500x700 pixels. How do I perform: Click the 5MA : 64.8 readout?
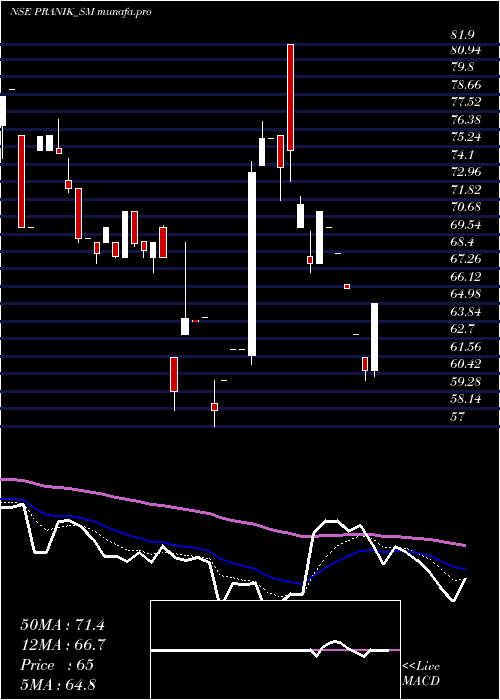[x=58, y=684]
